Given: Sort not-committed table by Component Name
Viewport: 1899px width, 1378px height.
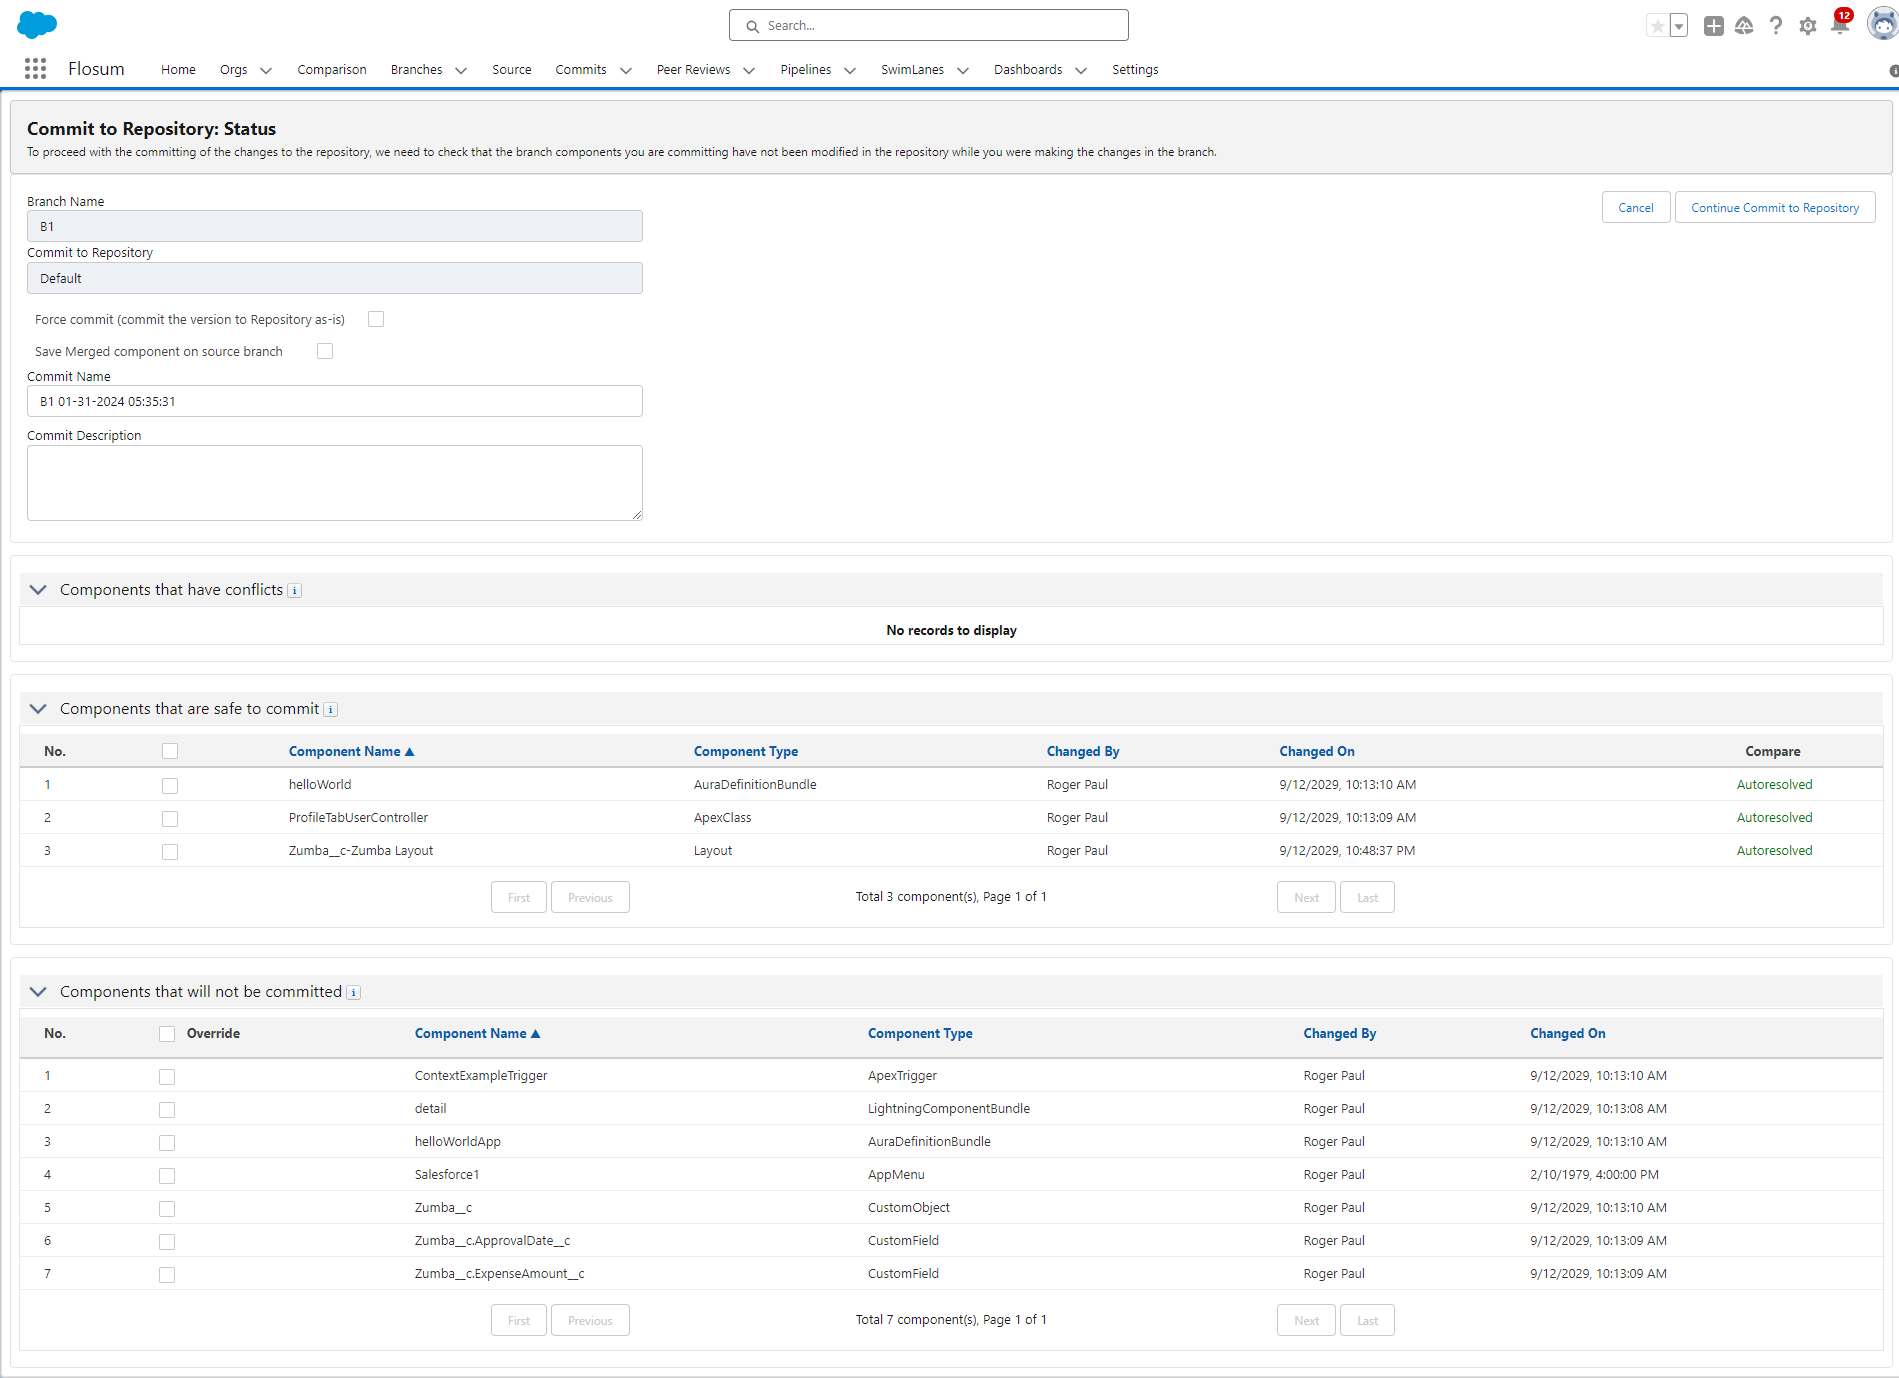Looking at the screenshot, I should (477, 1033).
